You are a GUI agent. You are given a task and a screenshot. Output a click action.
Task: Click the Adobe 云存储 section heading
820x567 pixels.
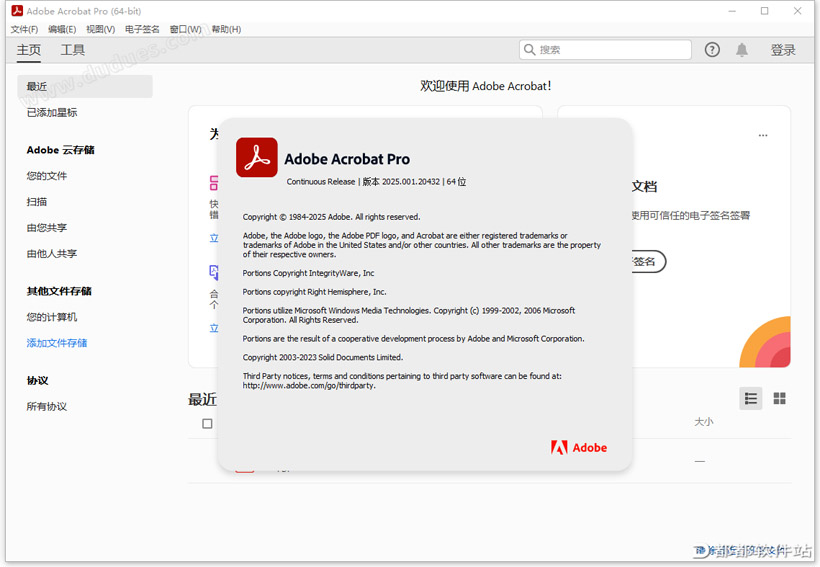61,150
